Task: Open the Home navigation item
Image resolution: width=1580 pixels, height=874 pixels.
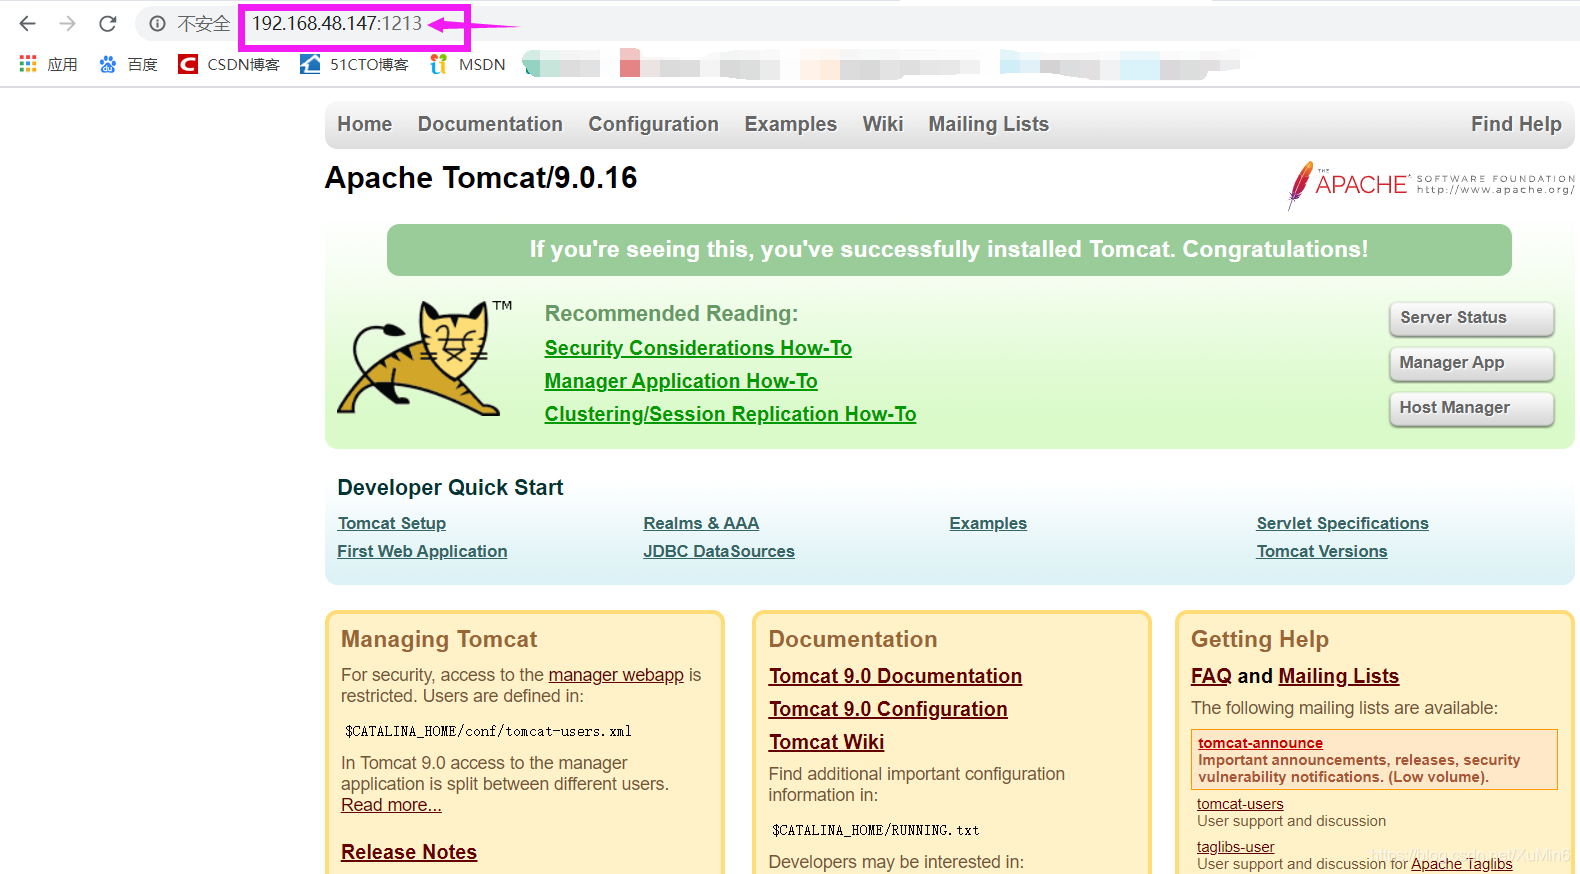Action: [x=365, y=124]
